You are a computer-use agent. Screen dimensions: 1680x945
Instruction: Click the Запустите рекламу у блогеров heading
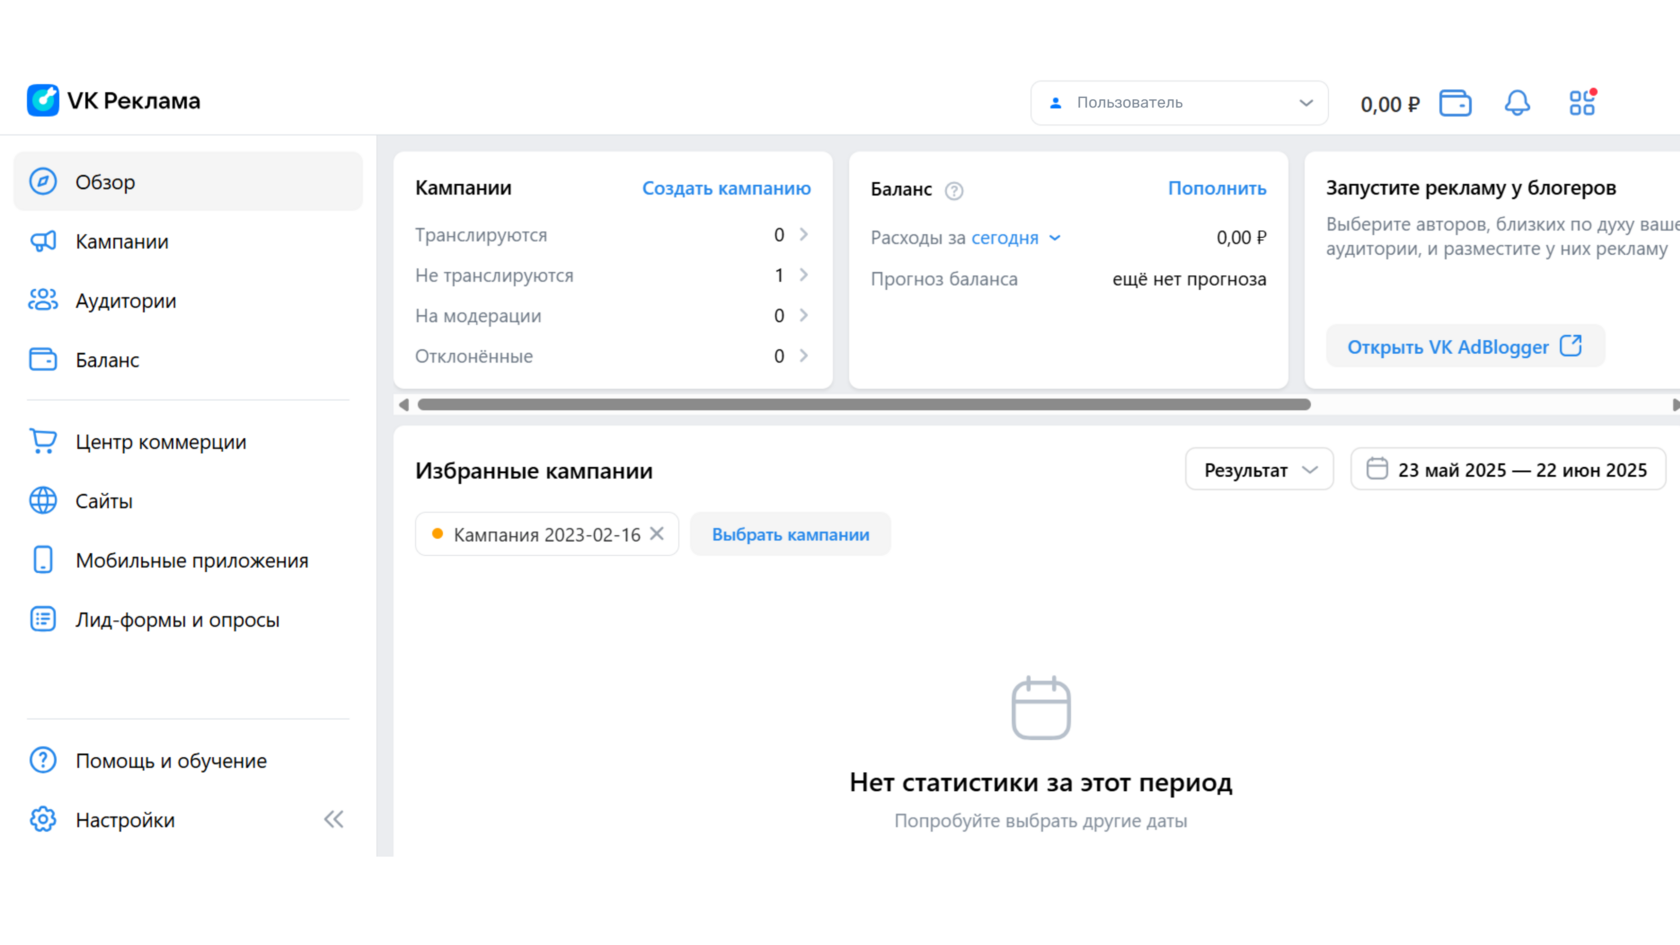1471,188
